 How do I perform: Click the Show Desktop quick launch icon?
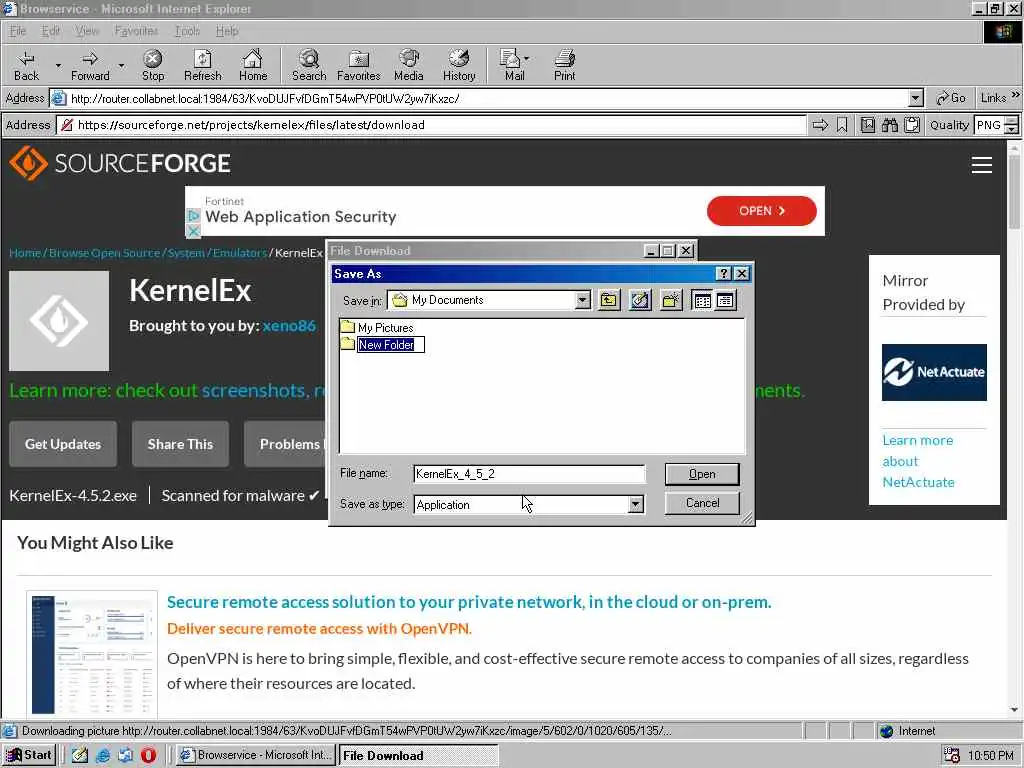click(x=80, y=755)
